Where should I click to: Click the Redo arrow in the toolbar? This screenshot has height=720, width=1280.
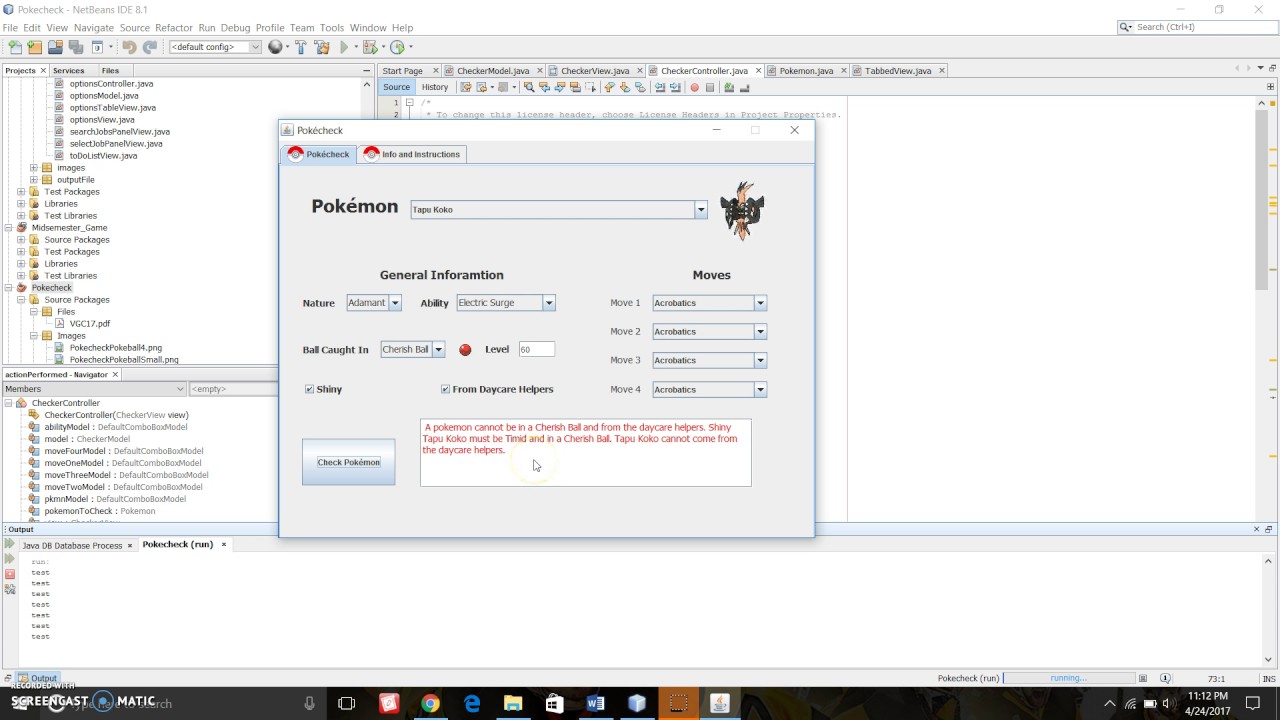[x=149, y=47]
